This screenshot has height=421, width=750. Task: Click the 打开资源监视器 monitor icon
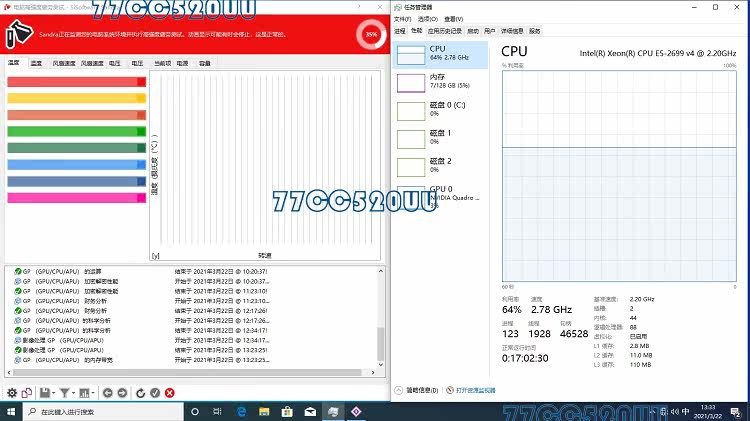coord(450,390)
